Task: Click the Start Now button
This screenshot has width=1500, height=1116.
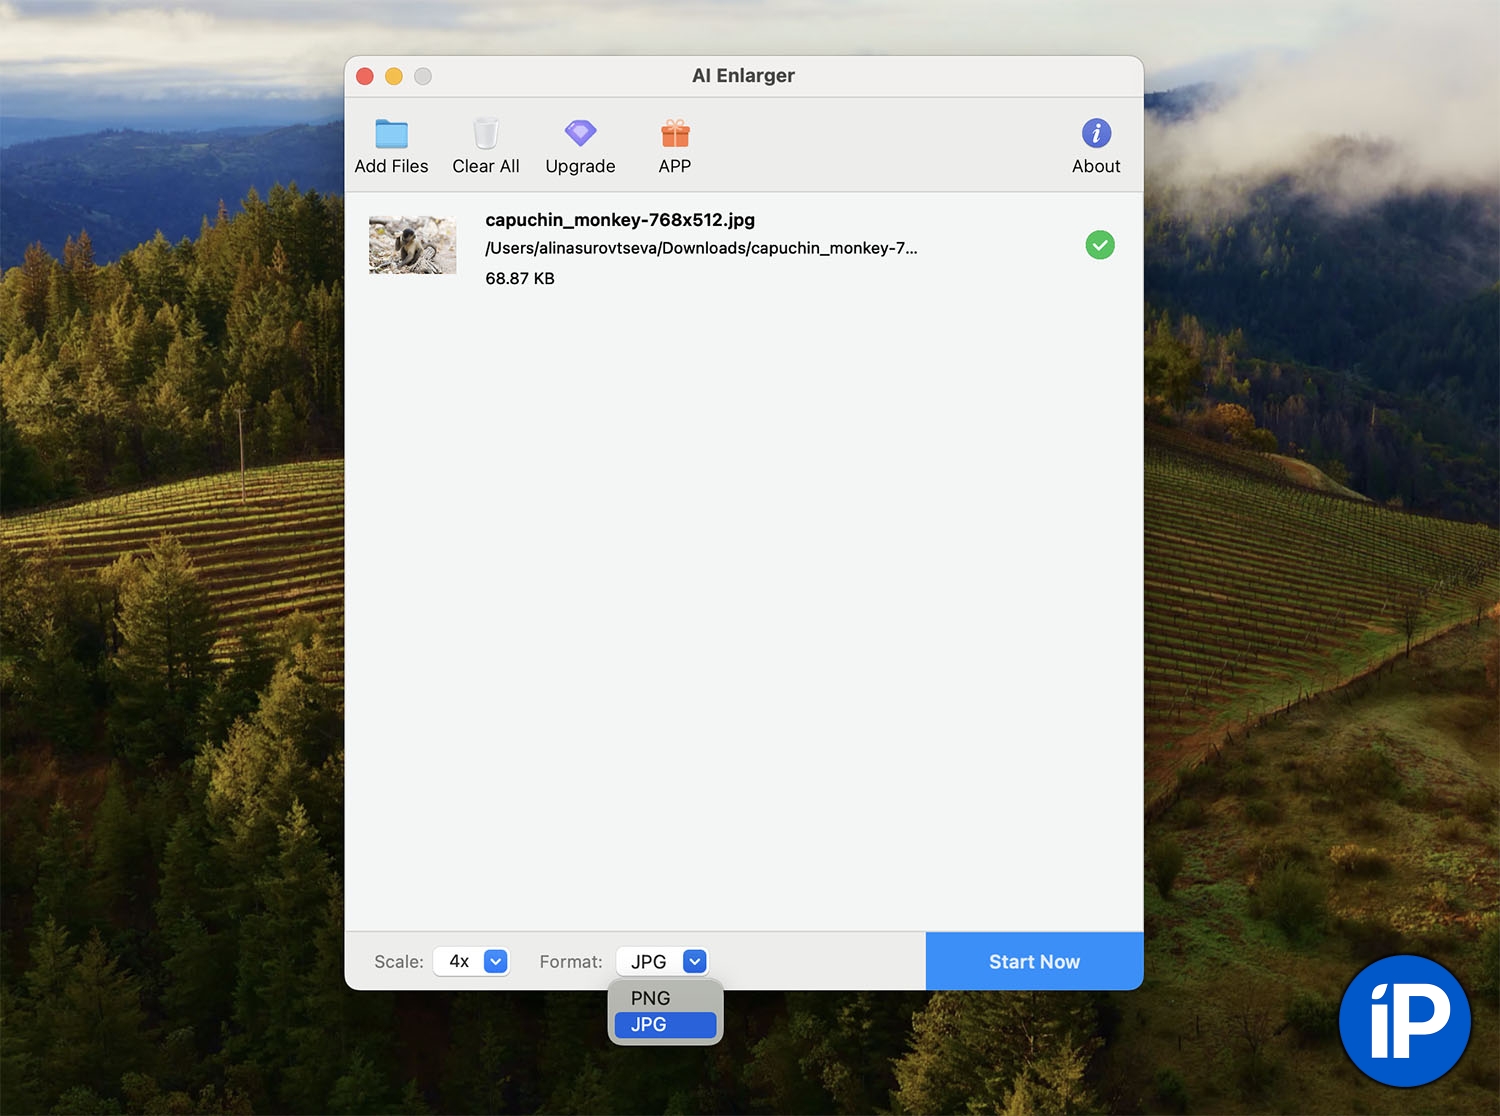Action: tap(1034, 961)
